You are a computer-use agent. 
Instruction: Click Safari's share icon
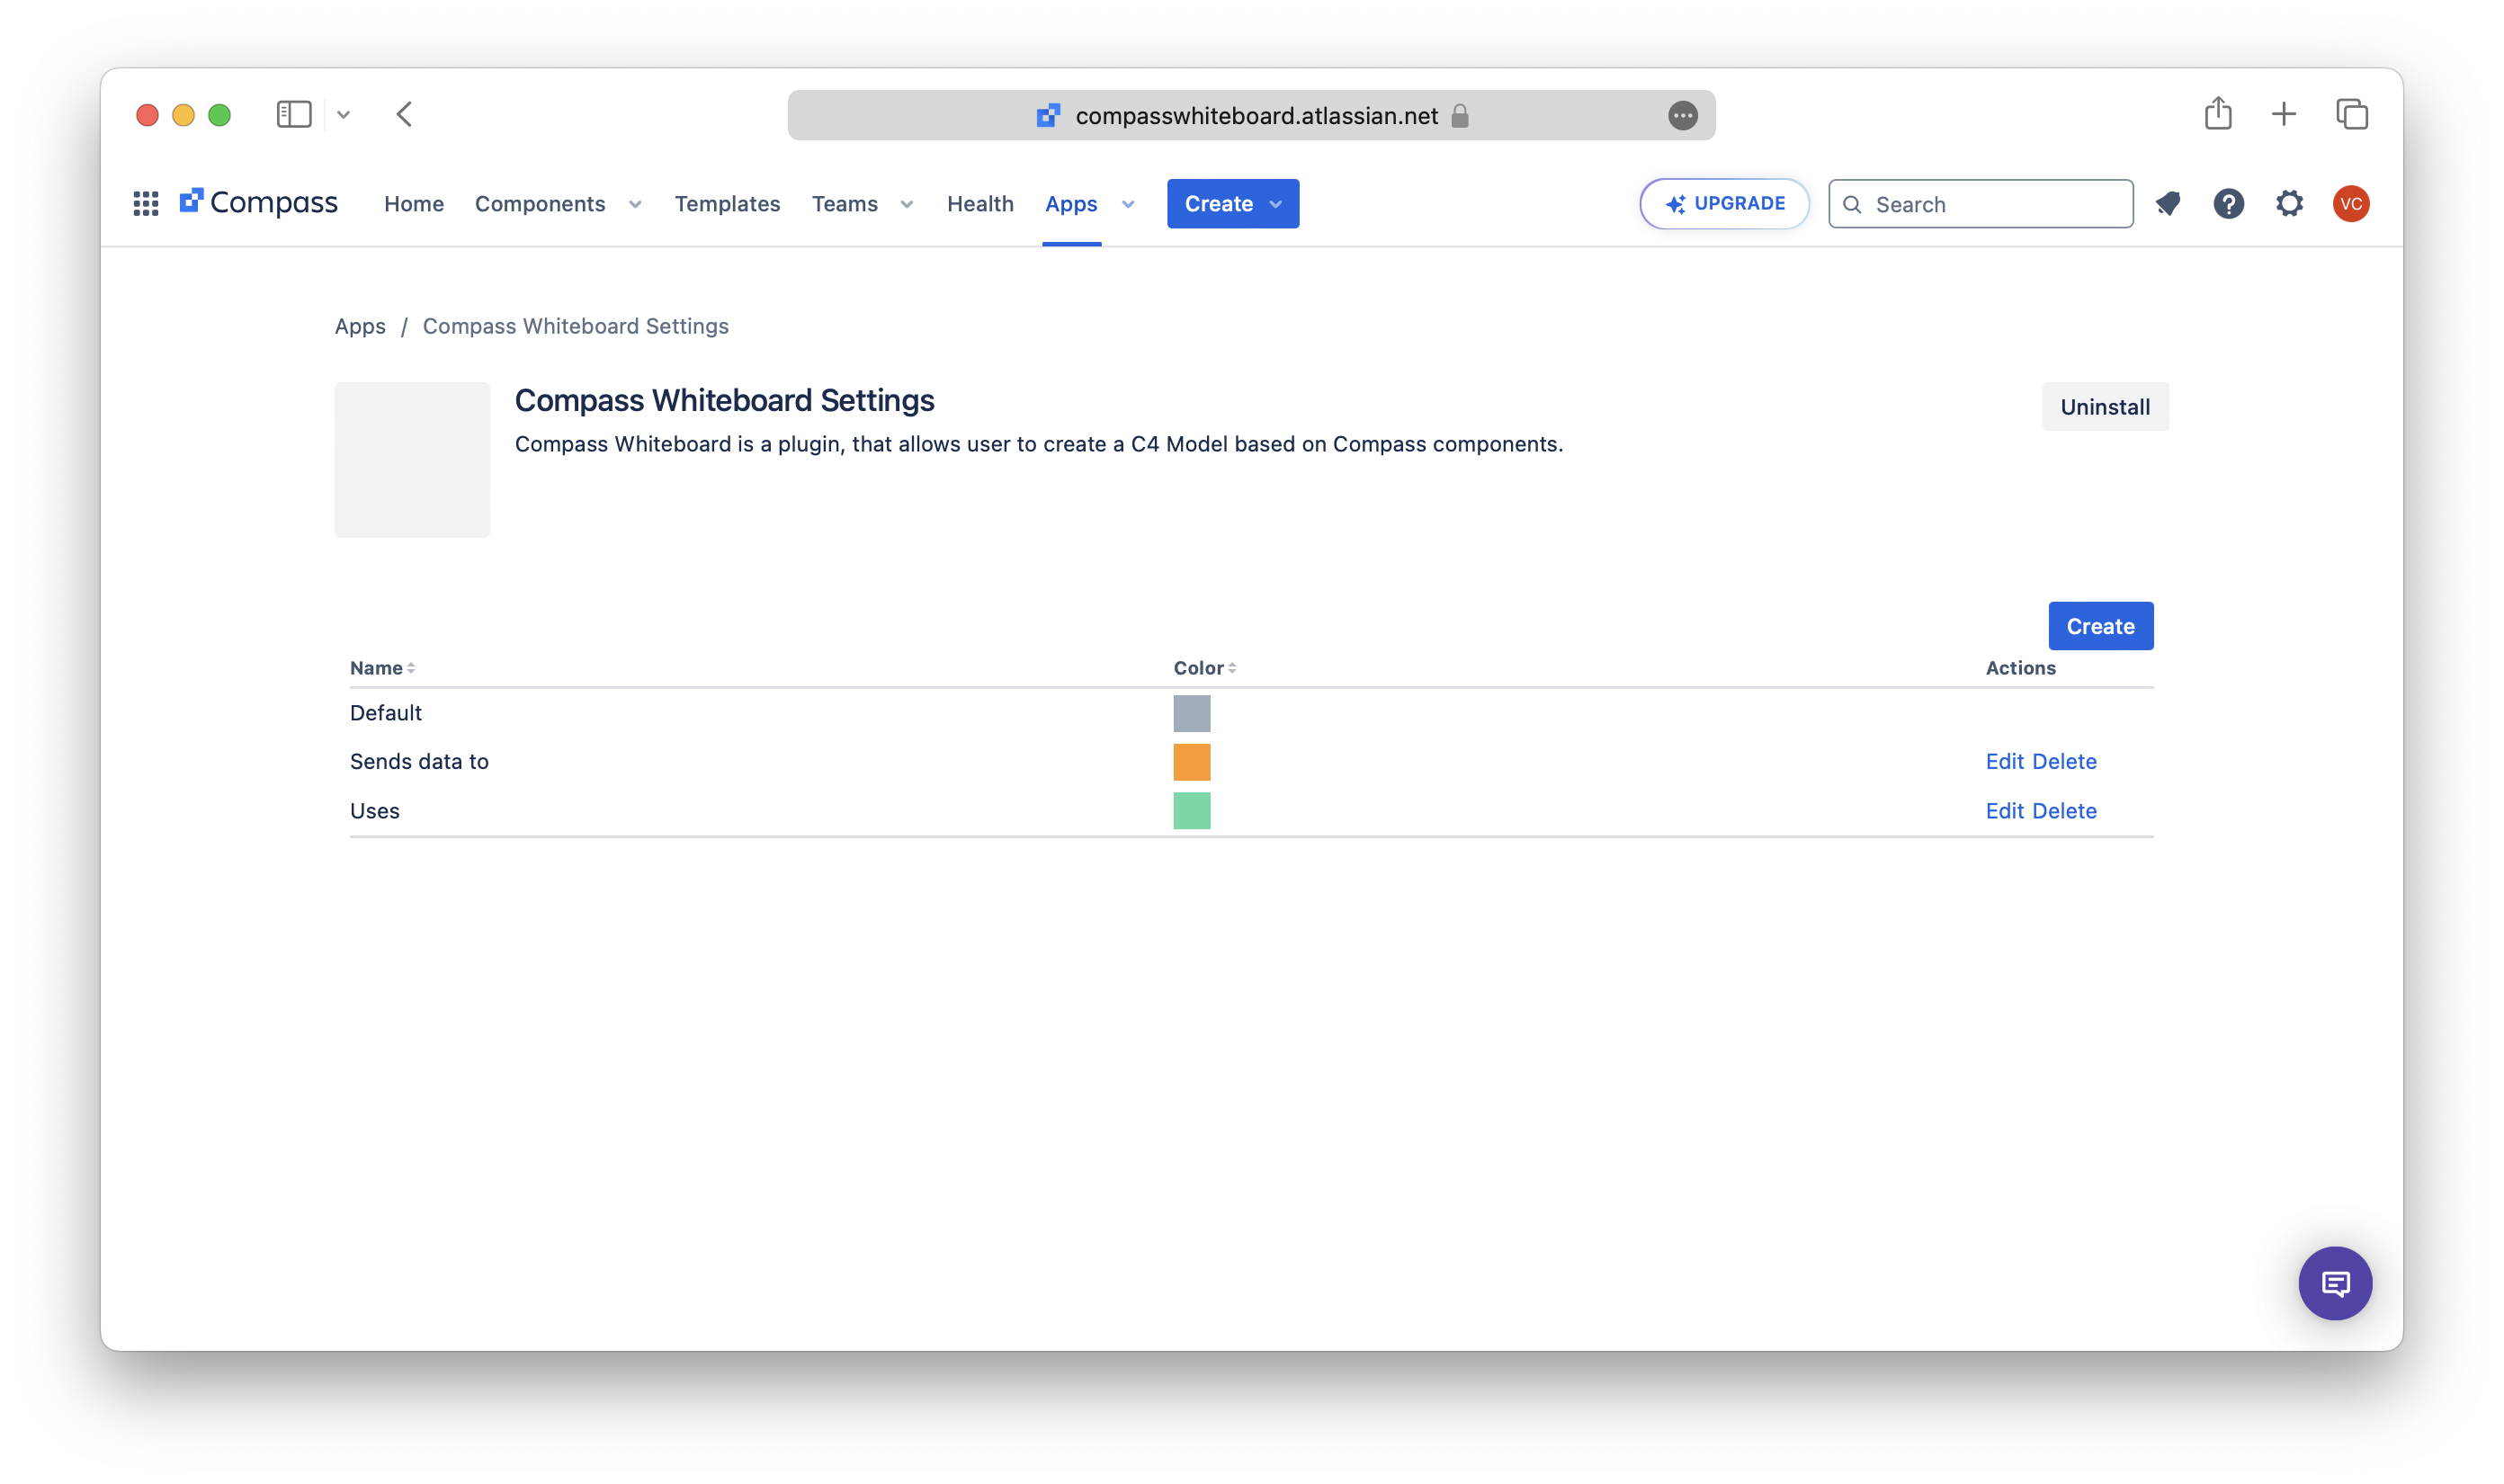pyautogui.click(x=2218, y=114)
